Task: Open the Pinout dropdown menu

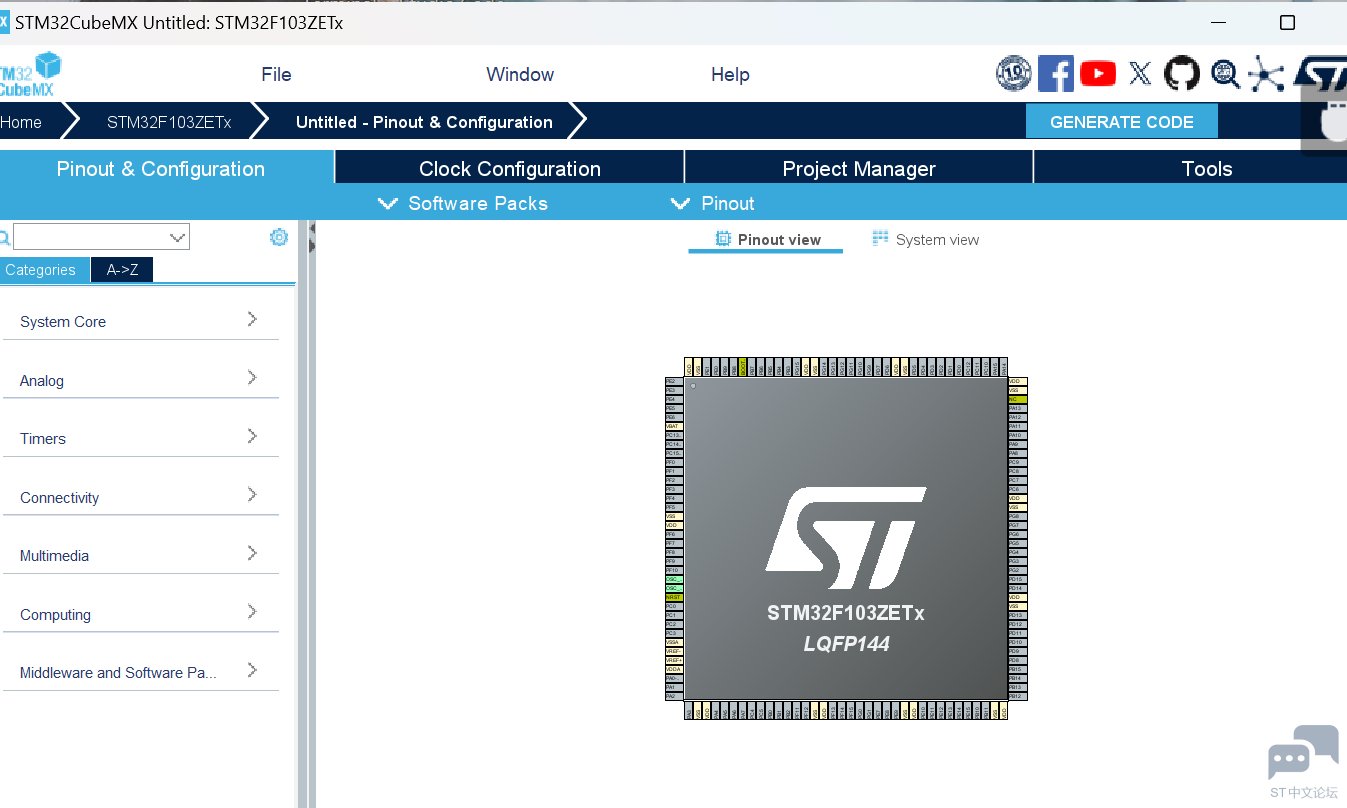Action: point(713,203)
